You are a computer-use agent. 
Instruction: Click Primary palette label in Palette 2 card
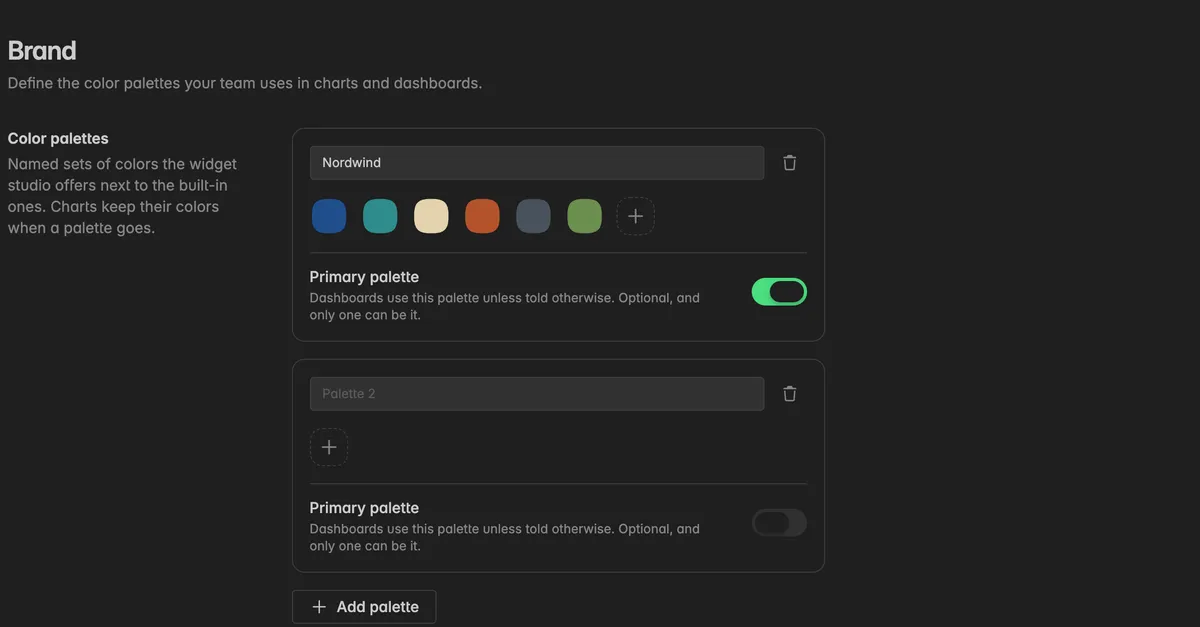pos(364,508)
